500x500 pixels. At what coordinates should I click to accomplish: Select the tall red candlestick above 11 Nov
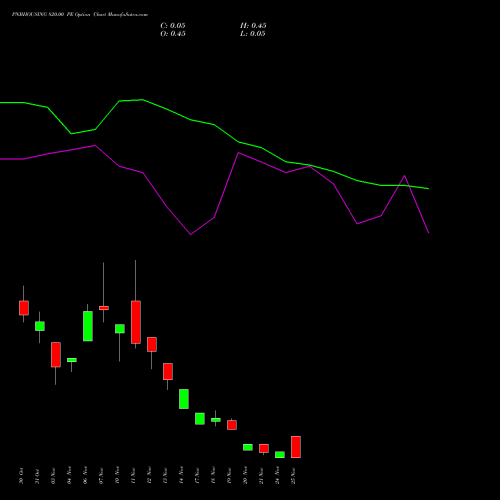(x=136, y=322)
